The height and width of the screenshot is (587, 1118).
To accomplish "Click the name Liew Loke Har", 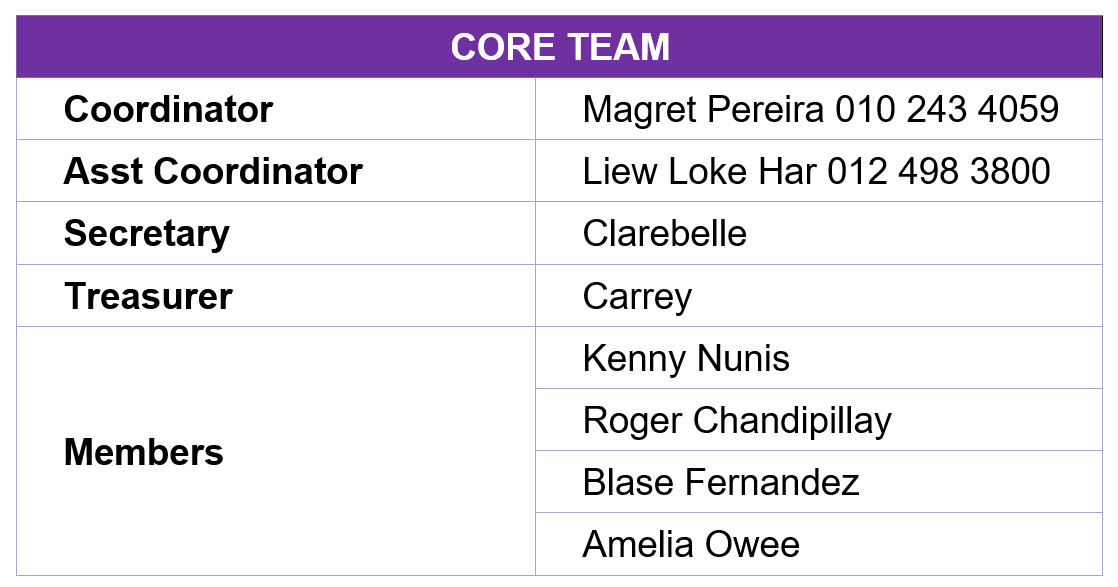I will coord(699,171).
